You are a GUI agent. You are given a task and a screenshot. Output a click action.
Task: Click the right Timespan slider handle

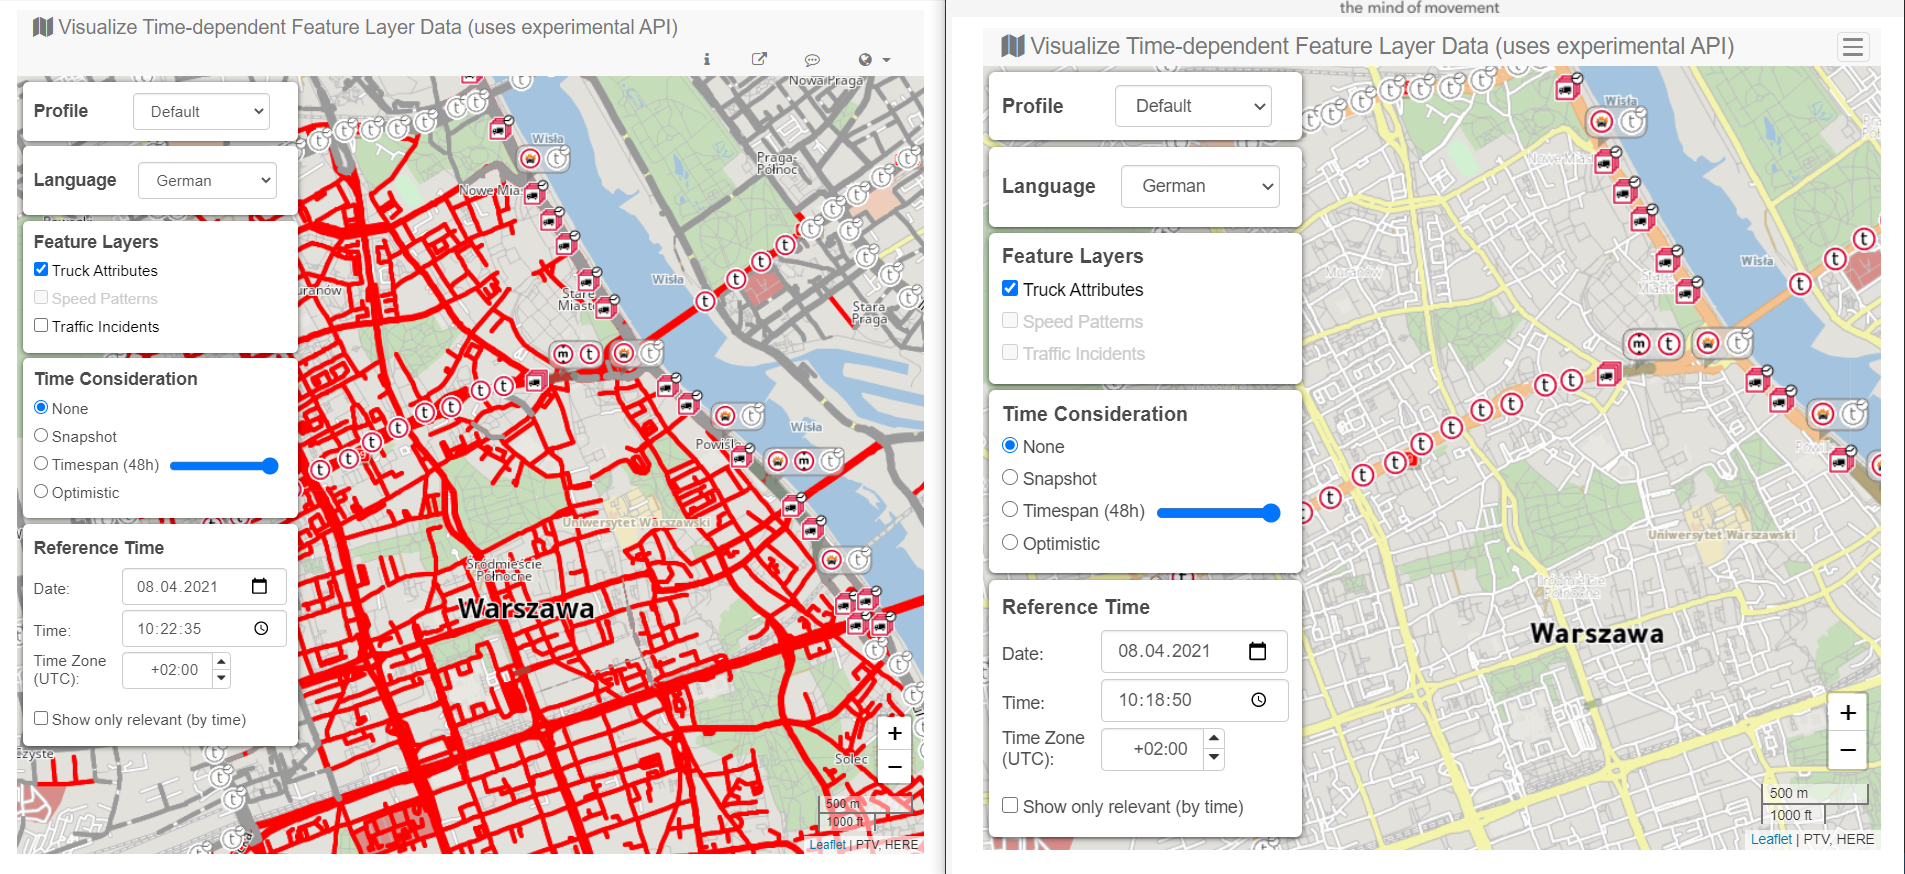point(1271,513)
